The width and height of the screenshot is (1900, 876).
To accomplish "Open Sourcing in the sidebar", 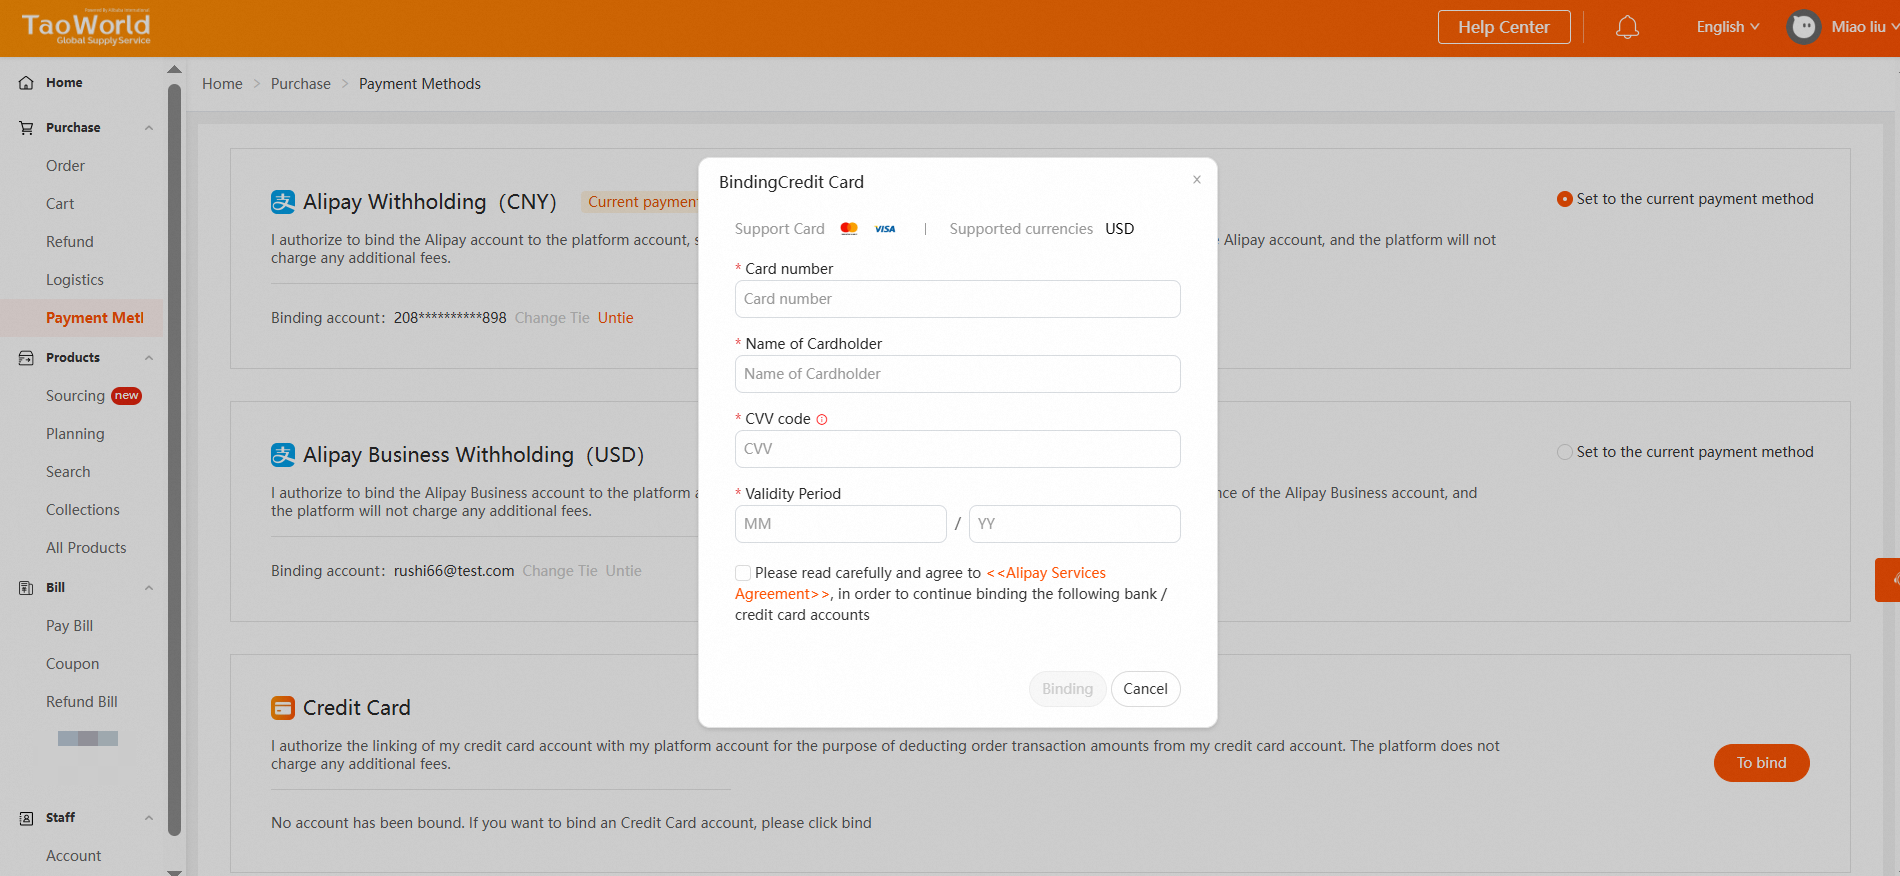I will 75,396.
